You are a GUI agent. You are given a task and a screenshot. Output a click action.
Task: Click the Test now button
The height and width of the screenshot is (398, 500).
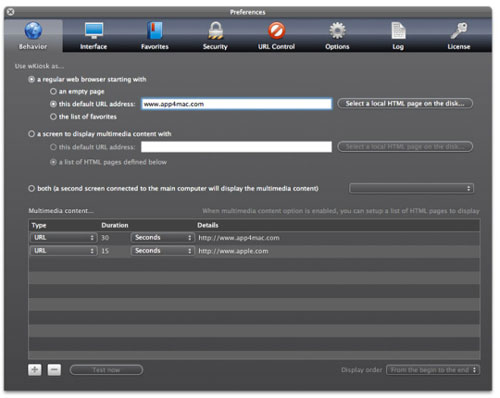106,370
